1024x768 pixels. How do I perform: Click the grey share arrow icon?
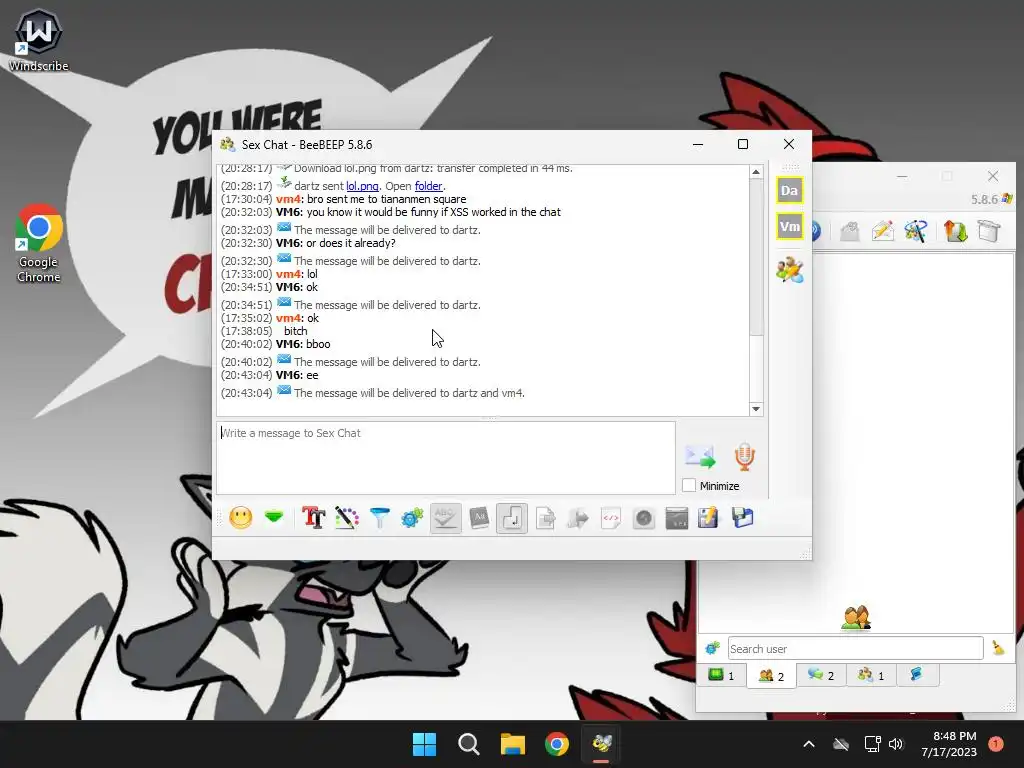[578, 518]
